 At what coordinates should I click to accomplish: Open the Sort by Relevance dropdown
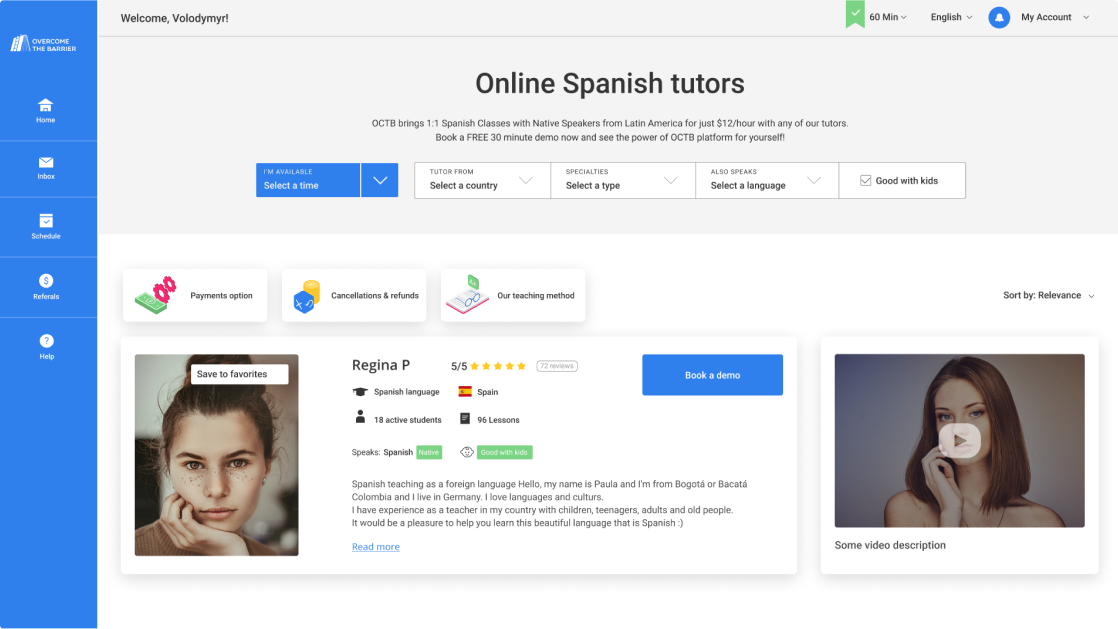tap(1048, 296)
